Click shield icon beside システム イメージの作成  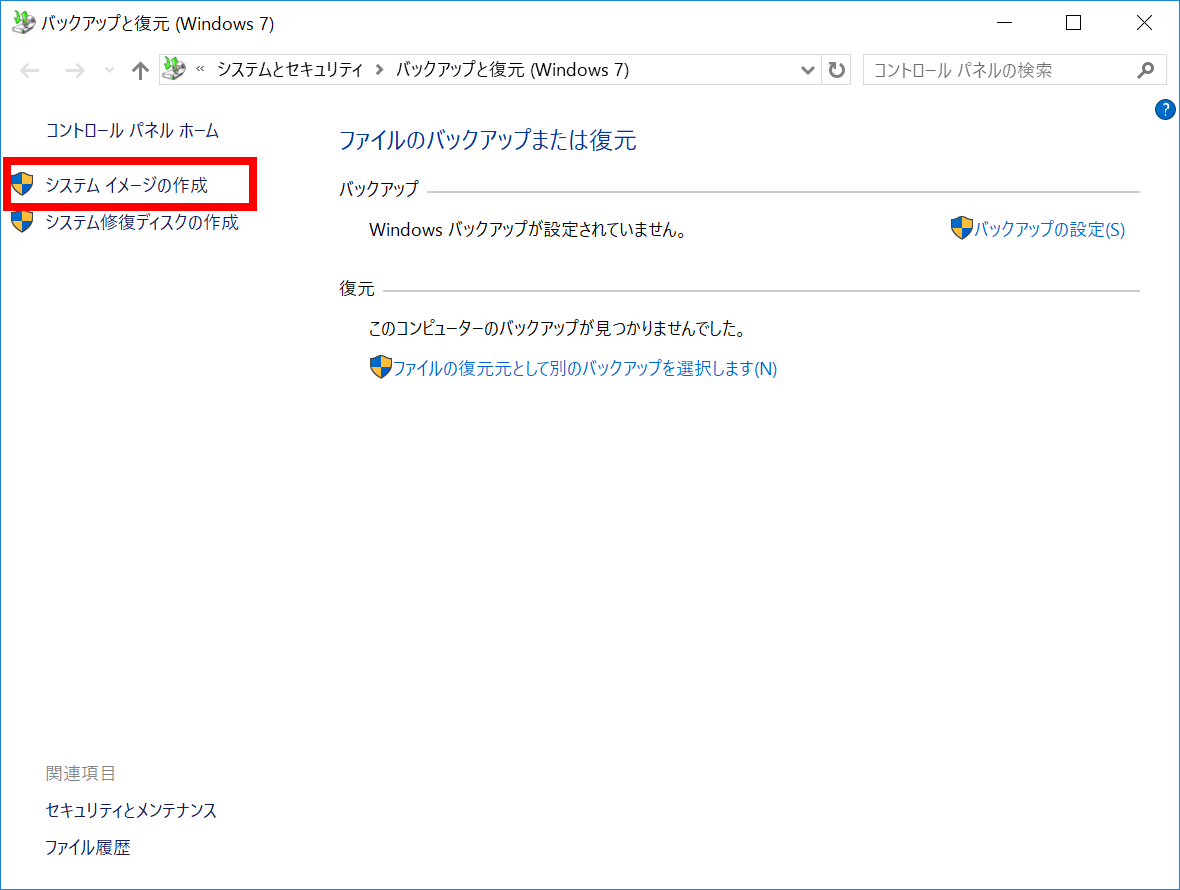tap(23, 184)
